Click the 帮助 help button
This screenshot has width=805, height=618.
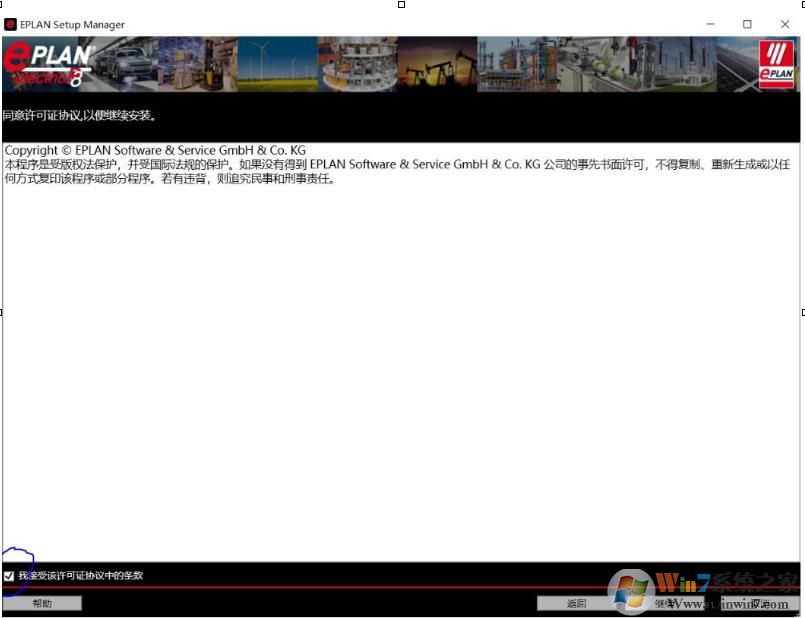tap(42, 603)
